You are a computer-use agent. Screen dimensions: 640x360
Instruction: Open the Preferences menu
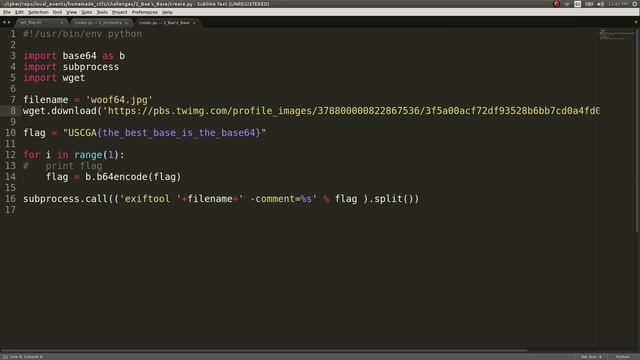pyautogui.click(x=144, y=12)
